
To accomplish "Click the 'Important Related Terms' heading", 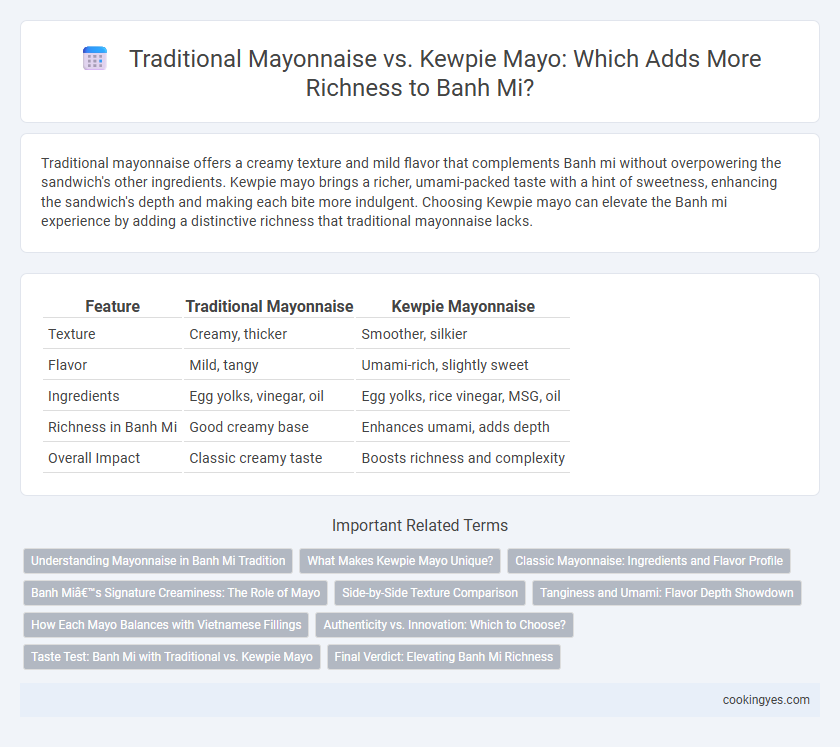I will tap(420, 525).
